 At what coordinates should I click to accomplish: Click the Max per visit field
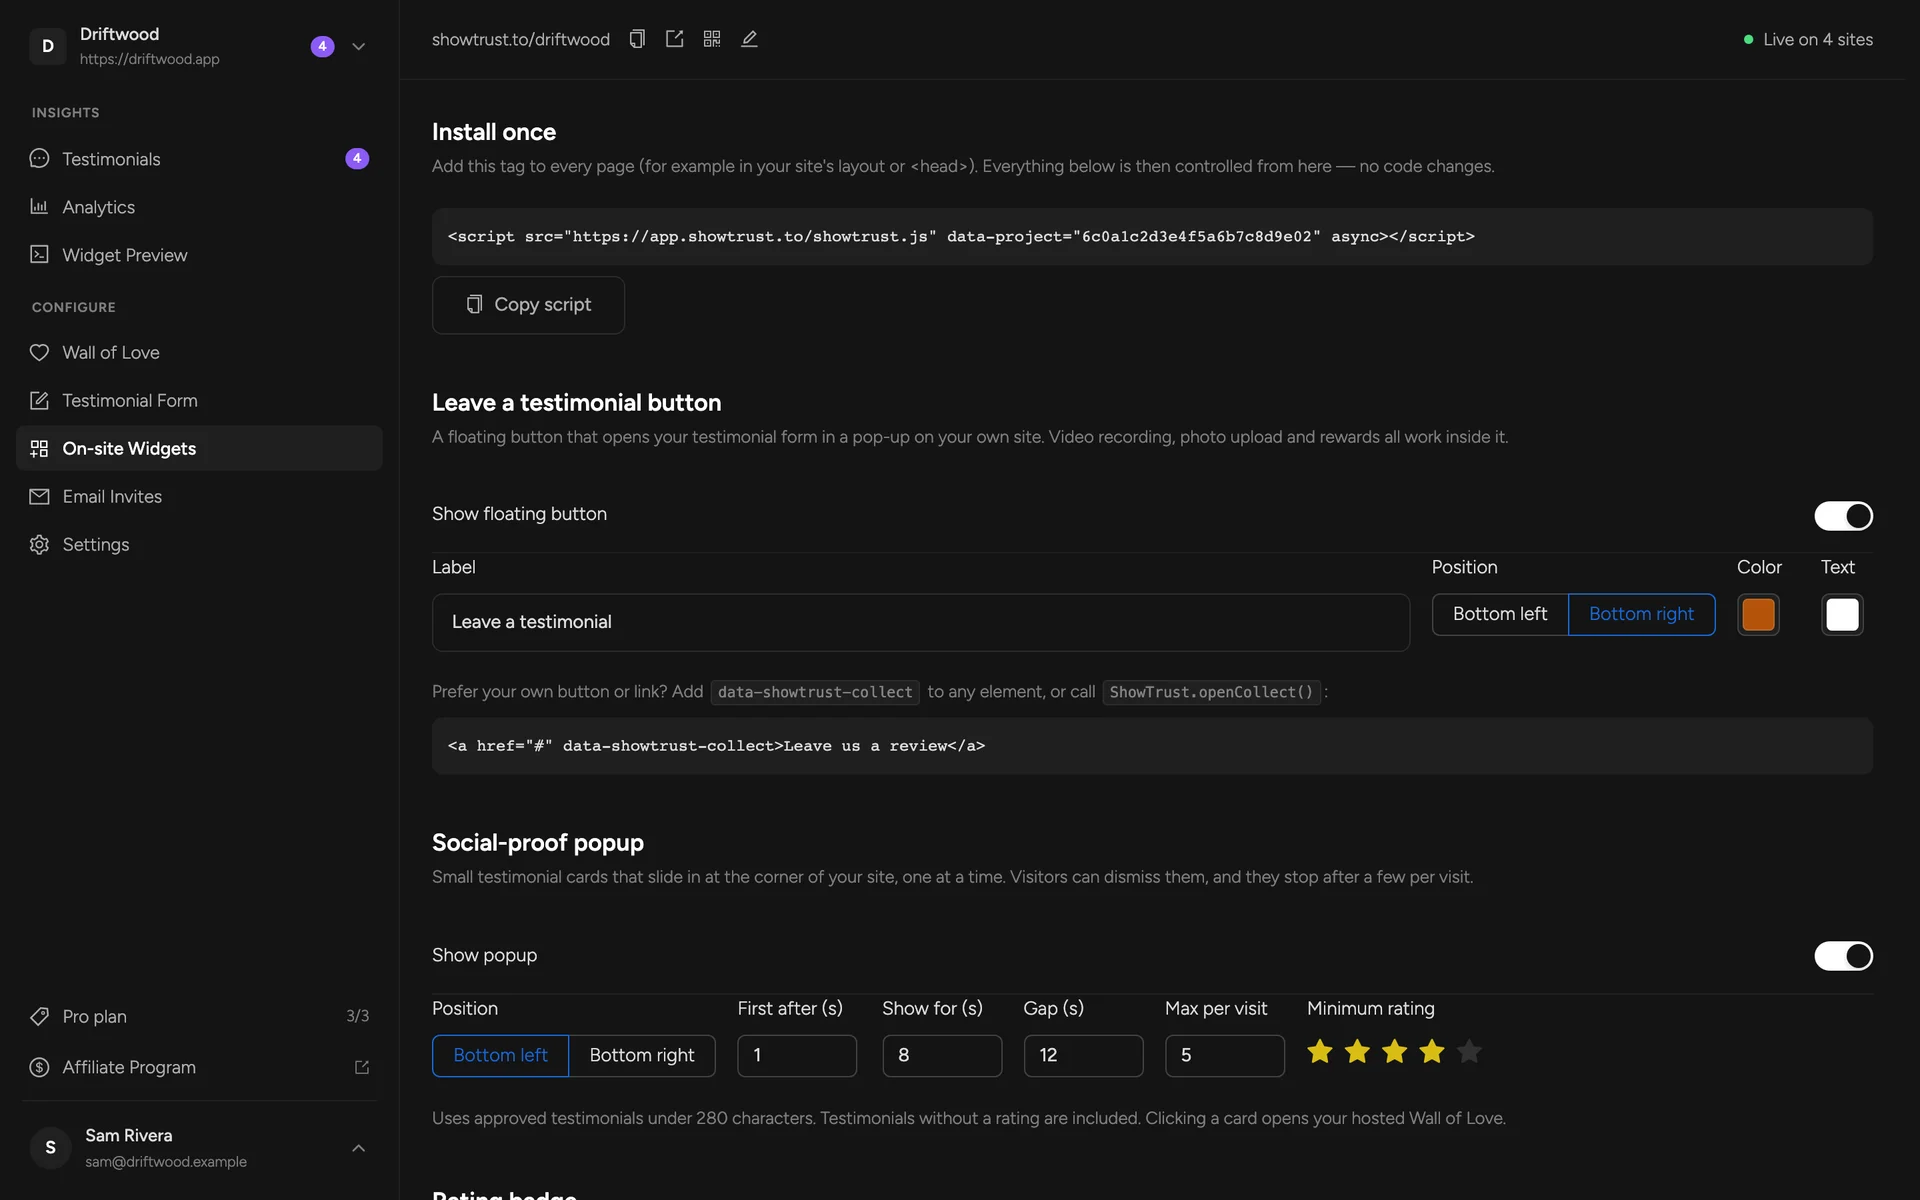[x=1225, y=1055]
